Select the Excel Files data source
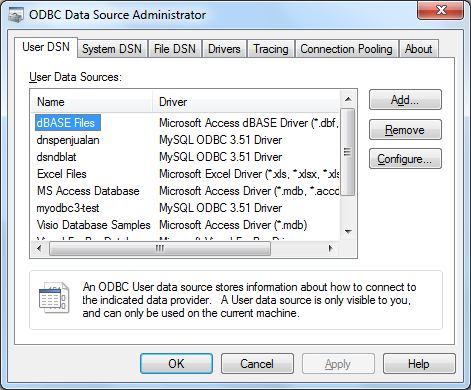 [x=62, y=174]
